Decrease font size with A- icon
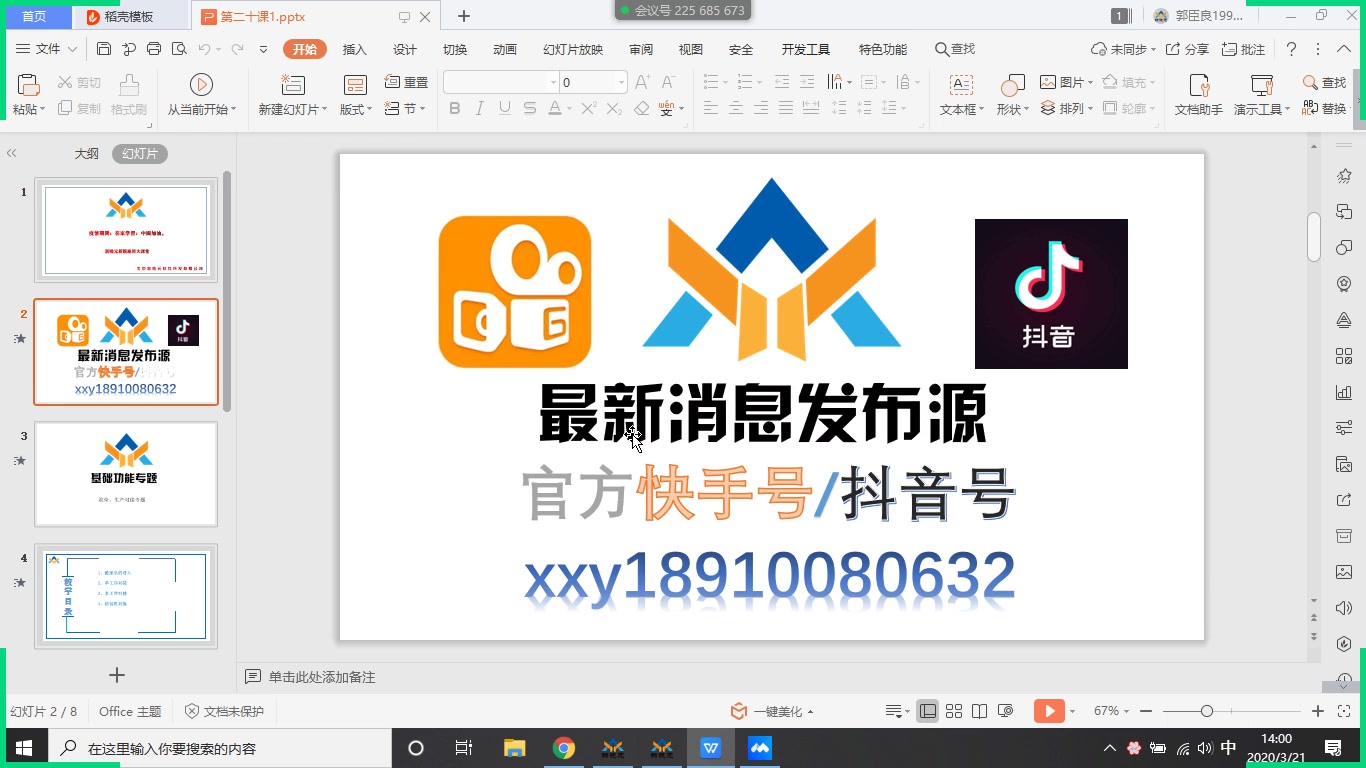The height and width of the screenshot is (768, 1366). point(669,82)
